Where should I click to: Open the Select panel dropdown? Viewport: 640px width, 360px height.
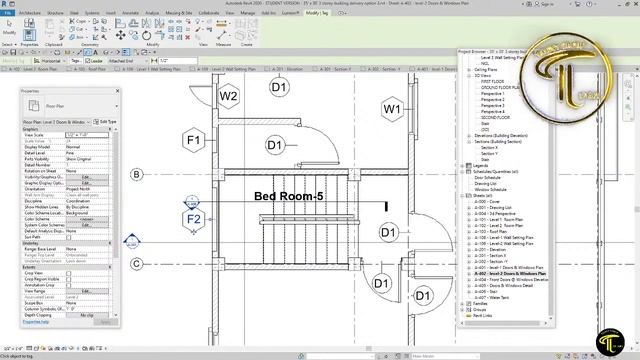(9, 44)
